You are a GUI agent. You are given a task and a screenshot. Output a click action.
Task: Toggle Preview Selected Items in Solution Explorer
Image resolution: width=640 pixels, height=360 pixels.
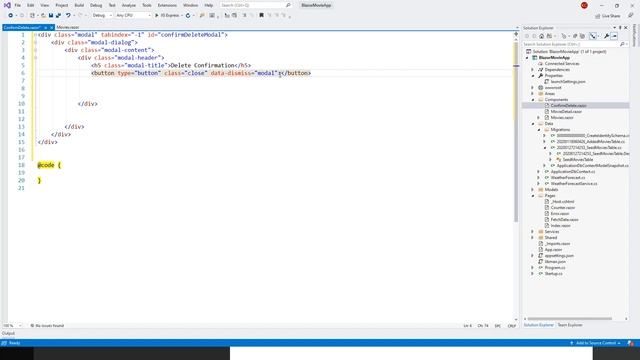(614, 36)
